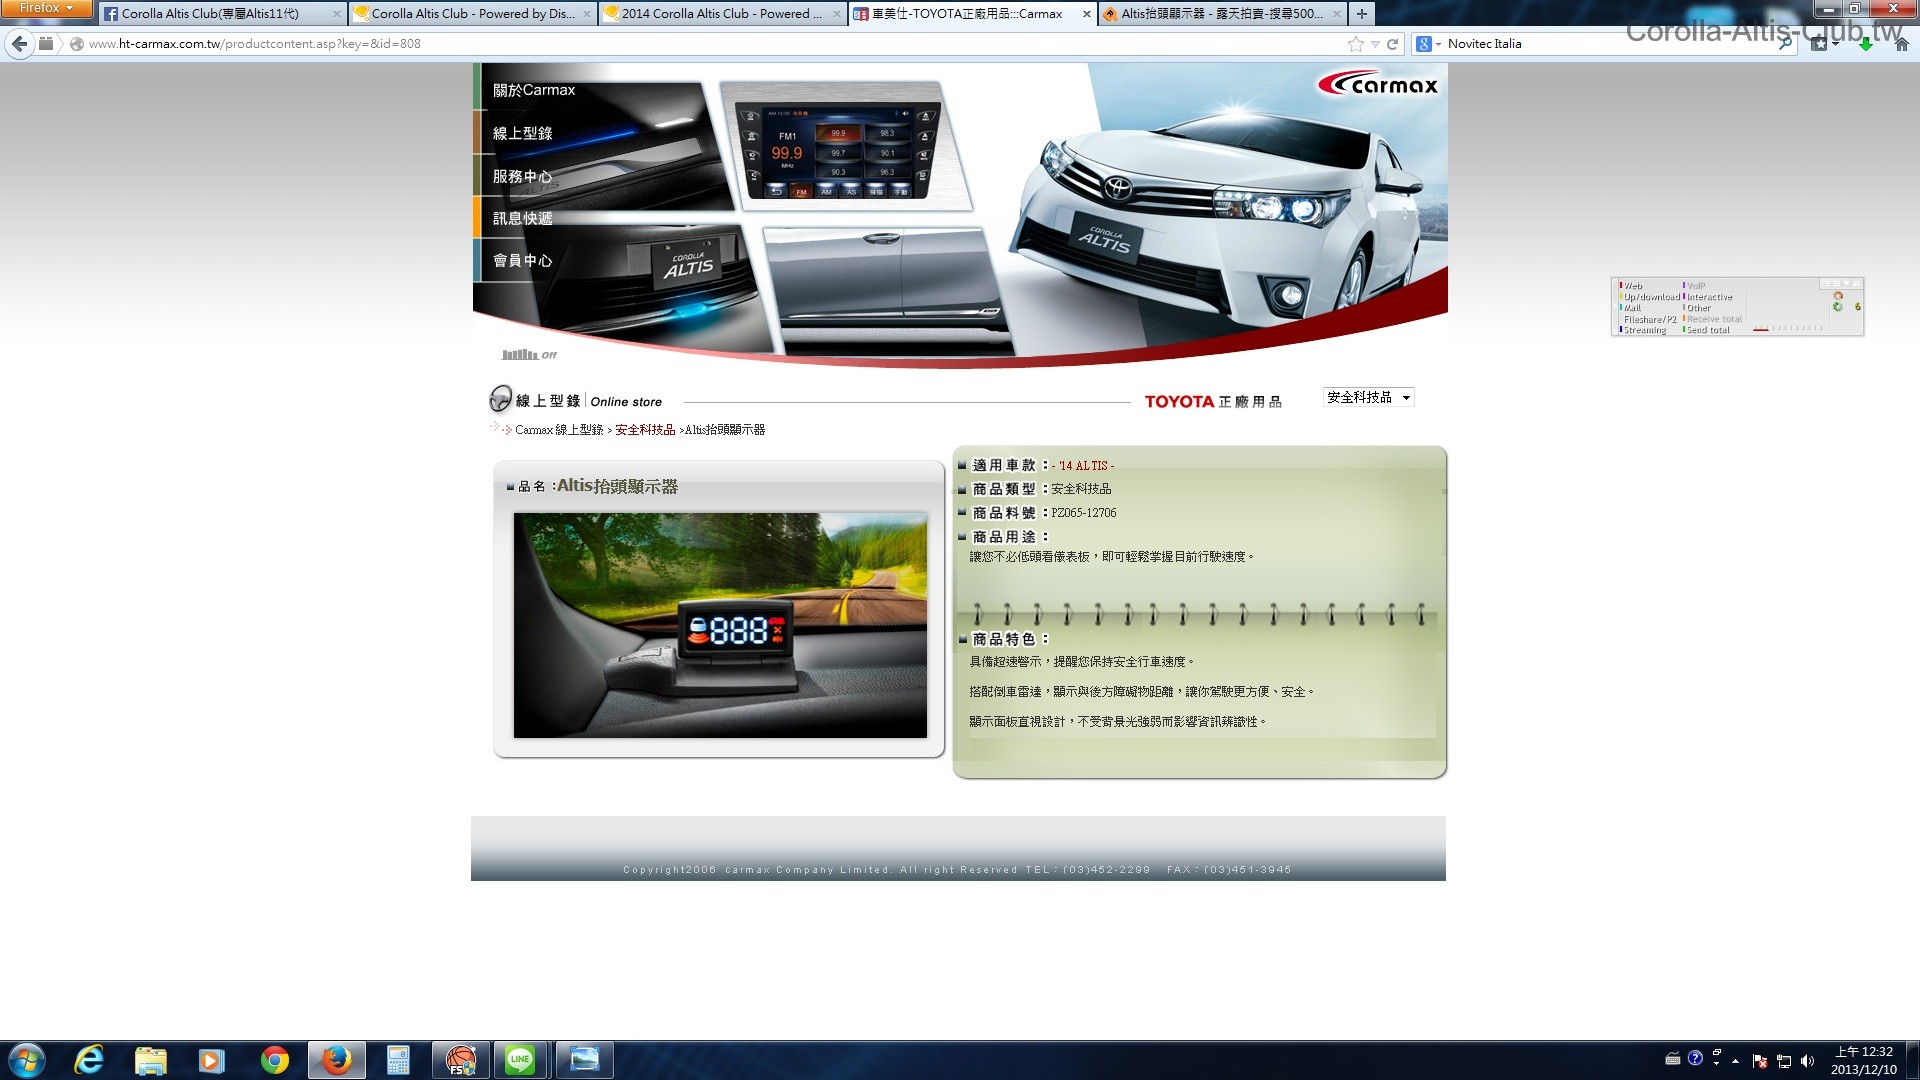Switch to the Corolla Altis Club Facebook tab
This screenshot has width=1920, height=1080.
point(222,14)
